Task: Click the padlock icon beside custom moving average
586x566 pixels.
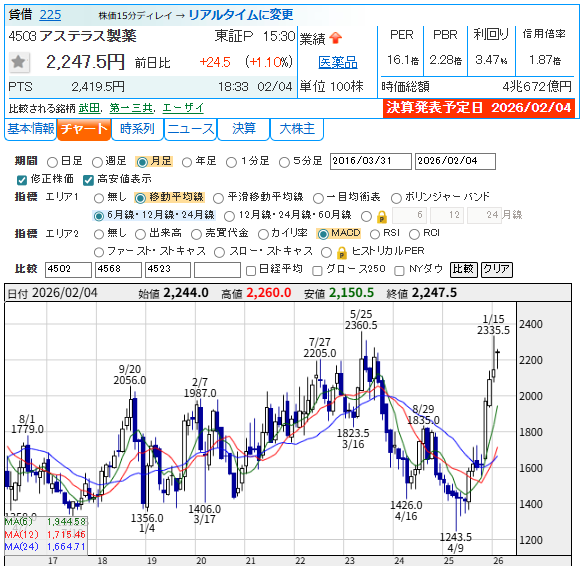Action: [x=381, y=216]
